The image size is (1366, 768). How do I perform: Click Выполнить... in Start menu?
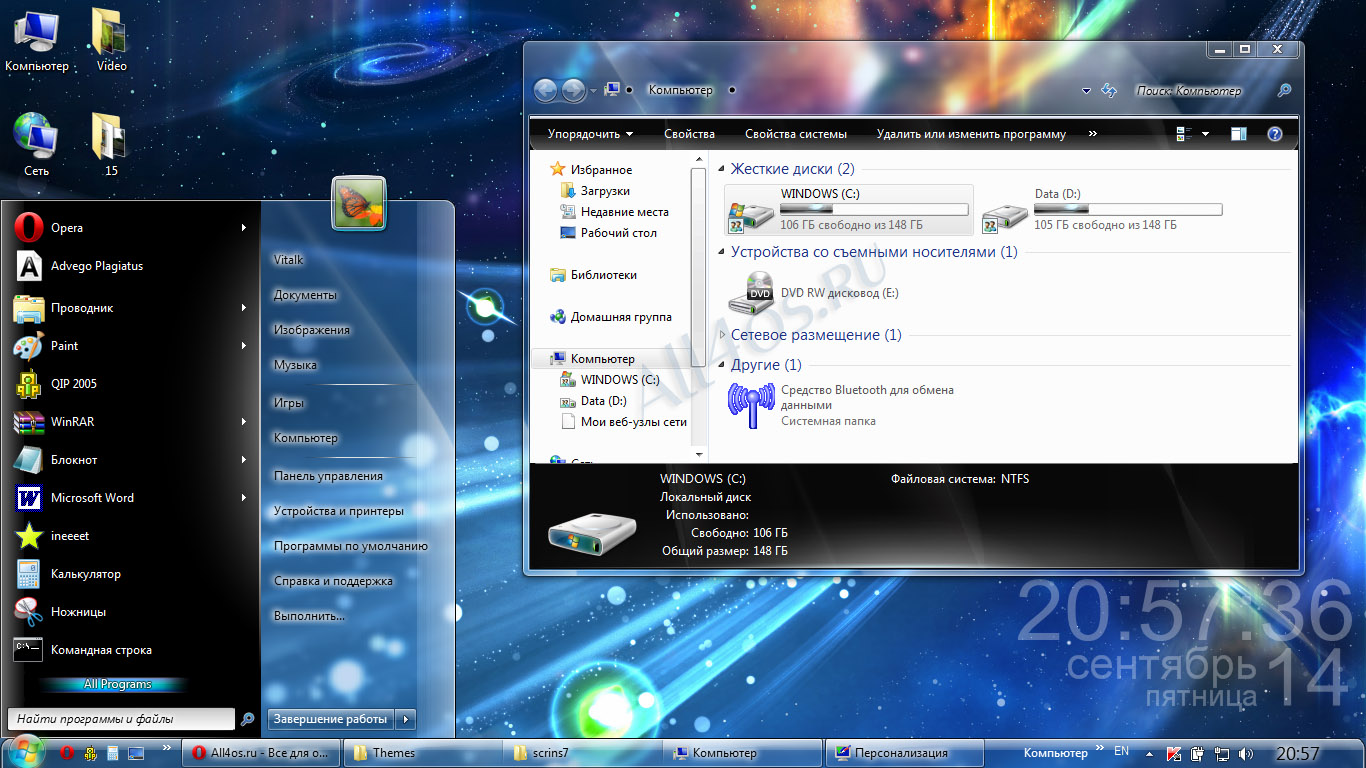click(309, 616)
